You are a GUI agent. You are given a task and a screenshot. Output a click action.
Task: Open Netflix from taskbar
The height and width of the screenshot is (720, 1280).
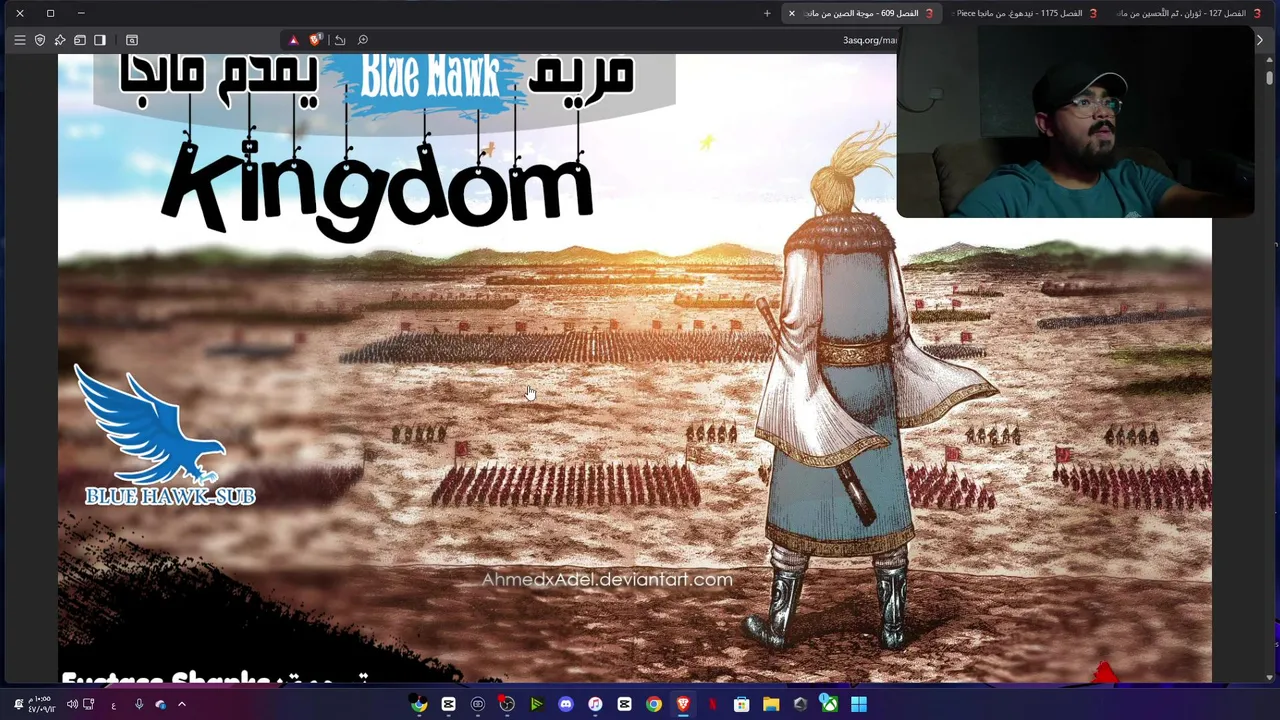point(713,704)
